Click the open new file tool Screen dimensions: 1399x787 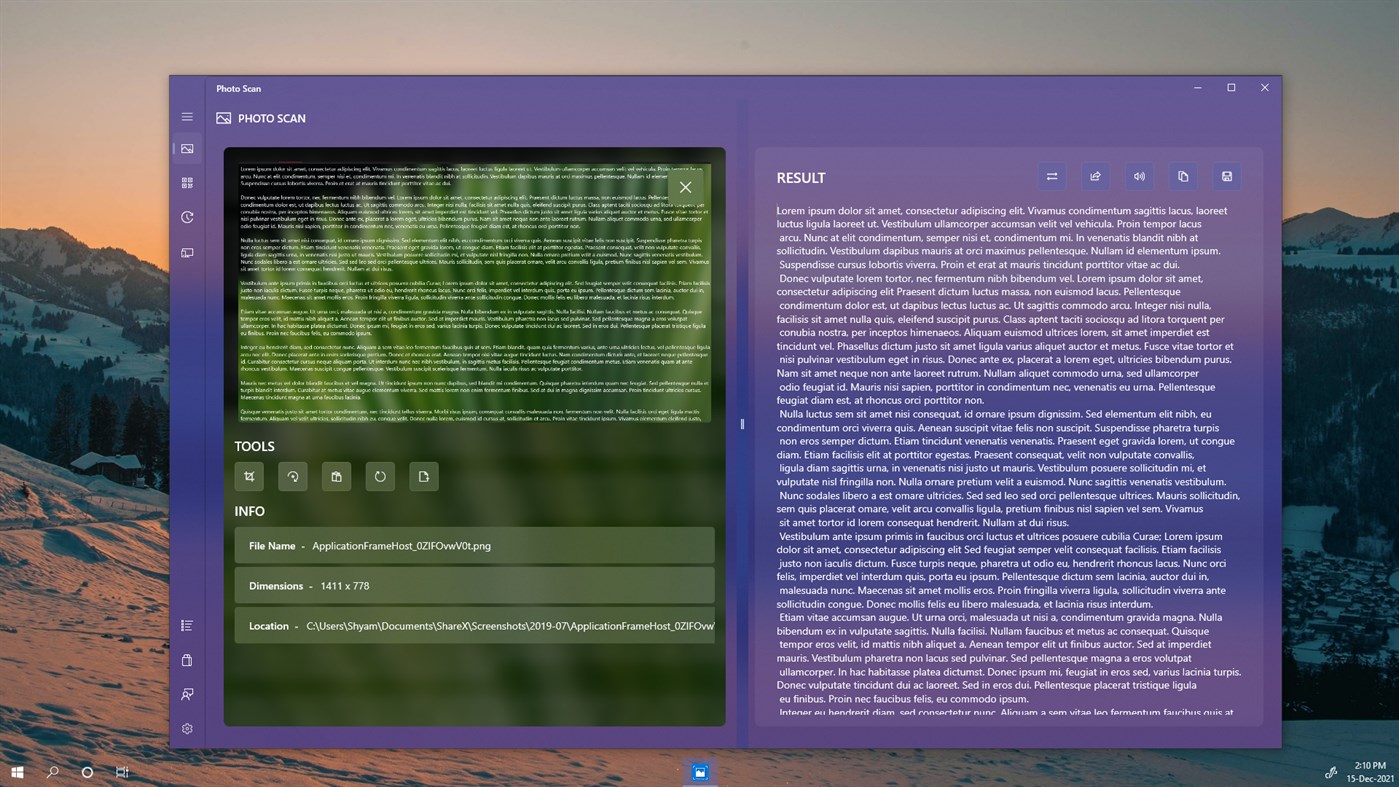point(424,477)
